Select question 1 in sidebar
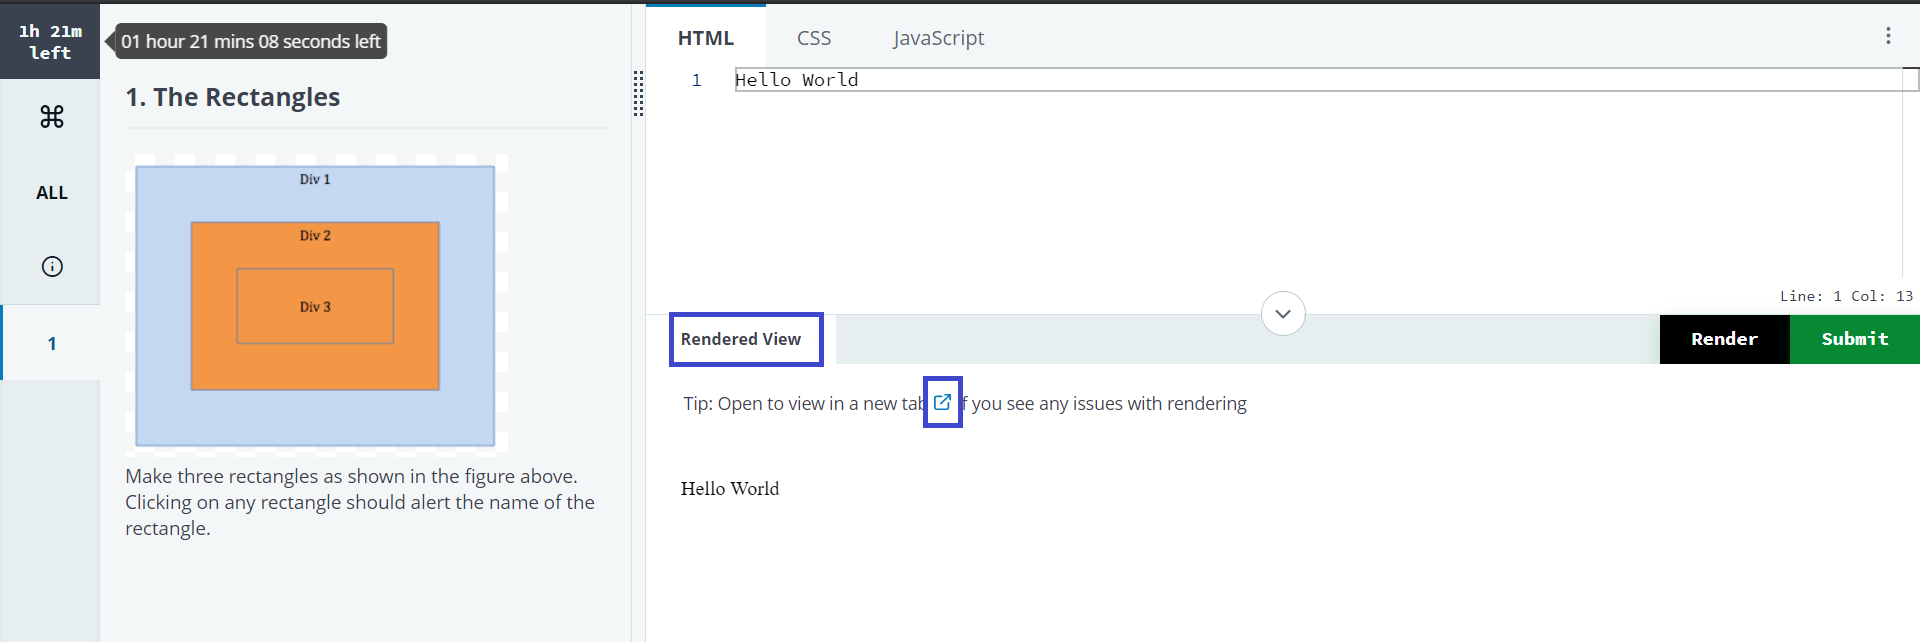1920x642 pixels. point(52,343)
